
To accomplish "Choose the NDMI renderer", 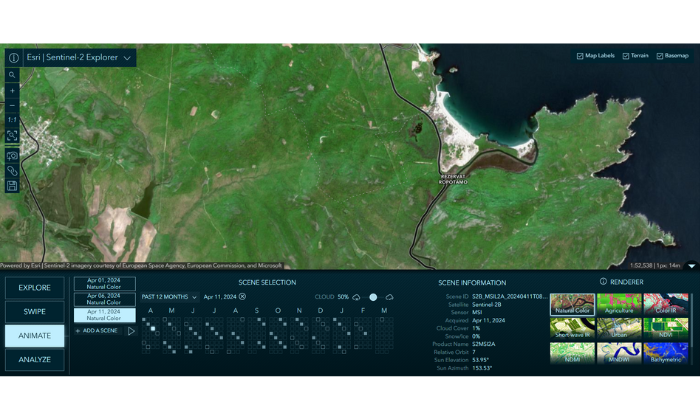I will coord(572,353).
